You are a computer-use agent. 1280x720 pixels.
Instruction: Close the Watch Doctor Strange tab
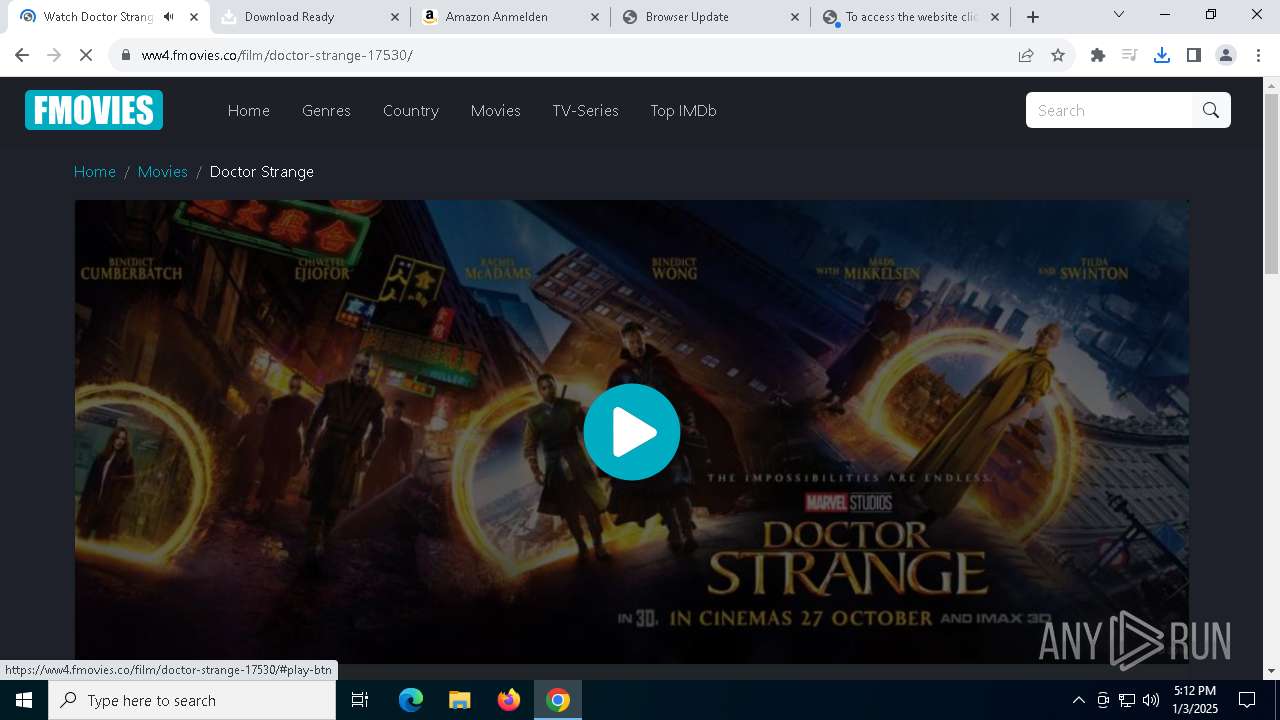(x=194, y=17)
